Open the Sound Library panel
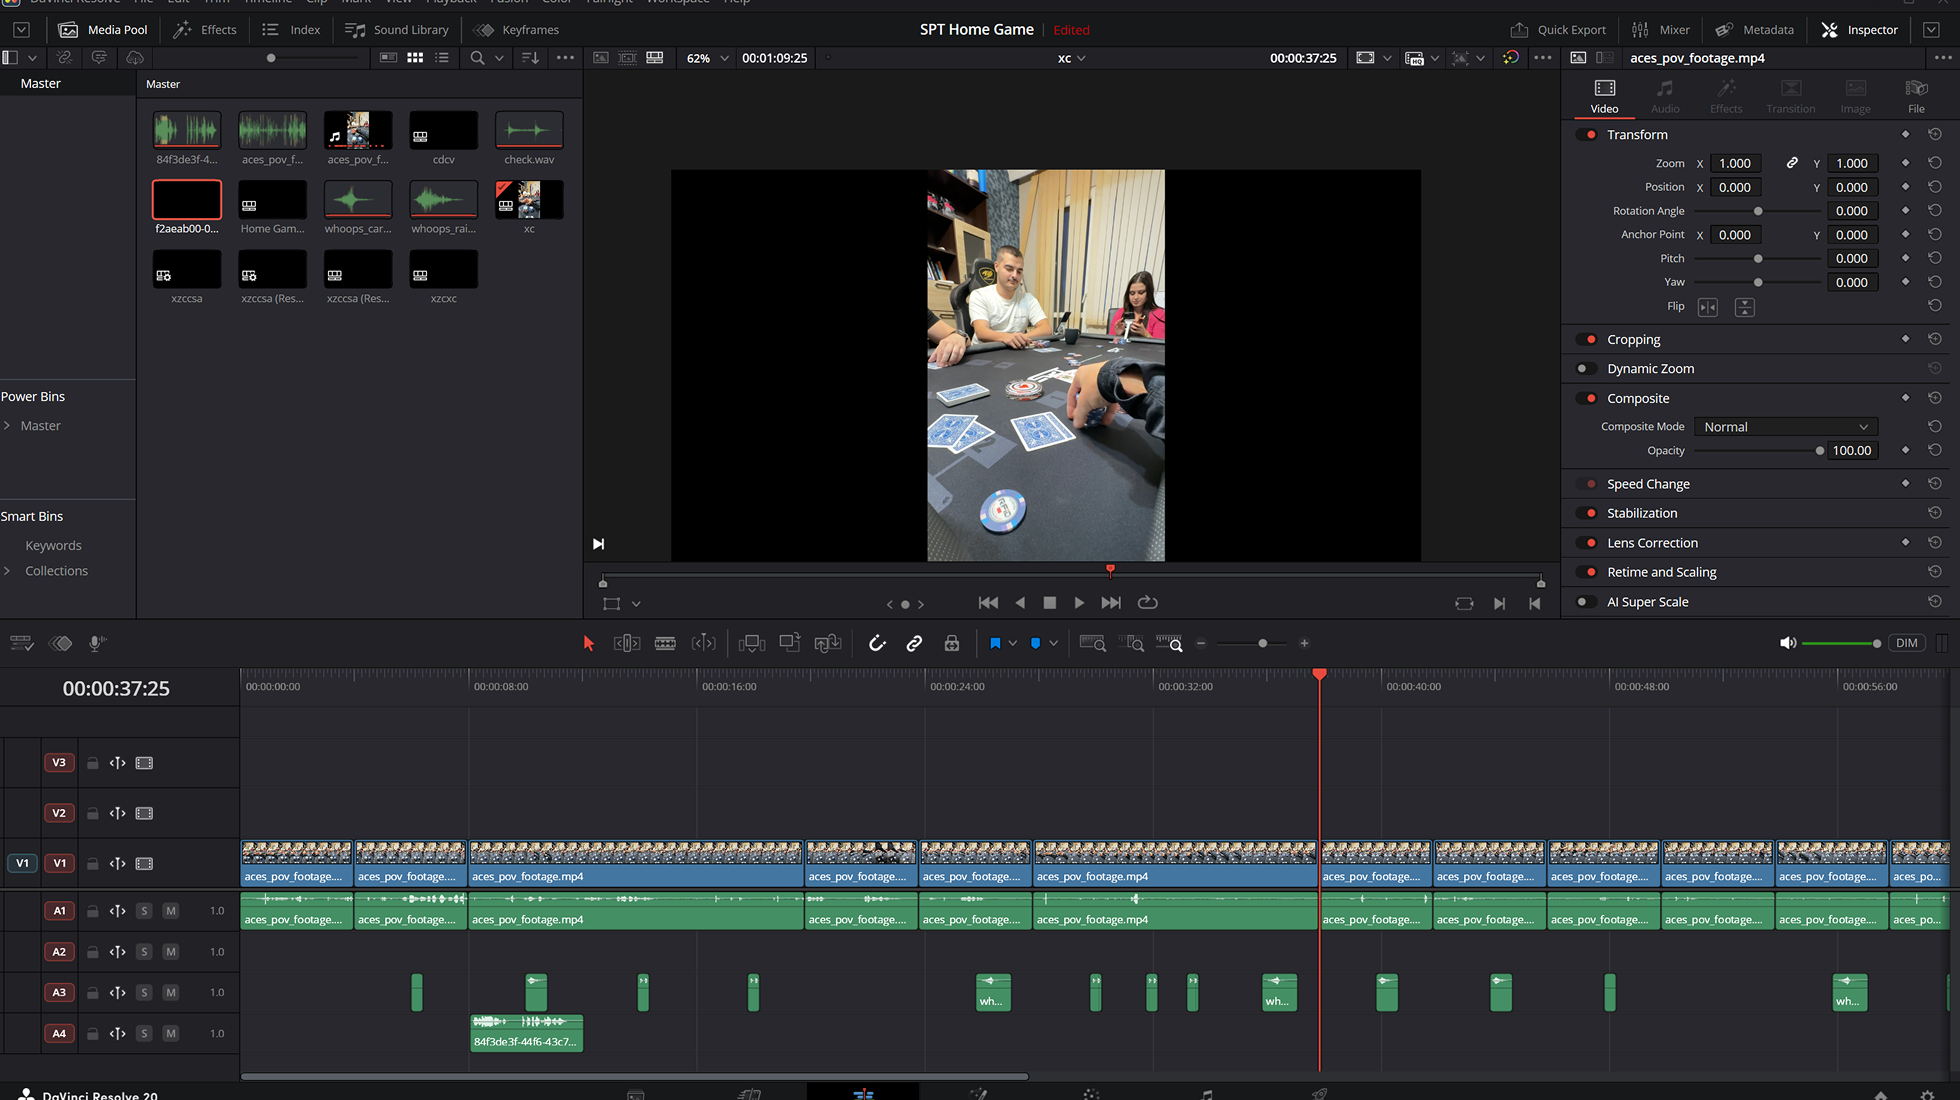Screen dimensions: 1960x1100 397,29
